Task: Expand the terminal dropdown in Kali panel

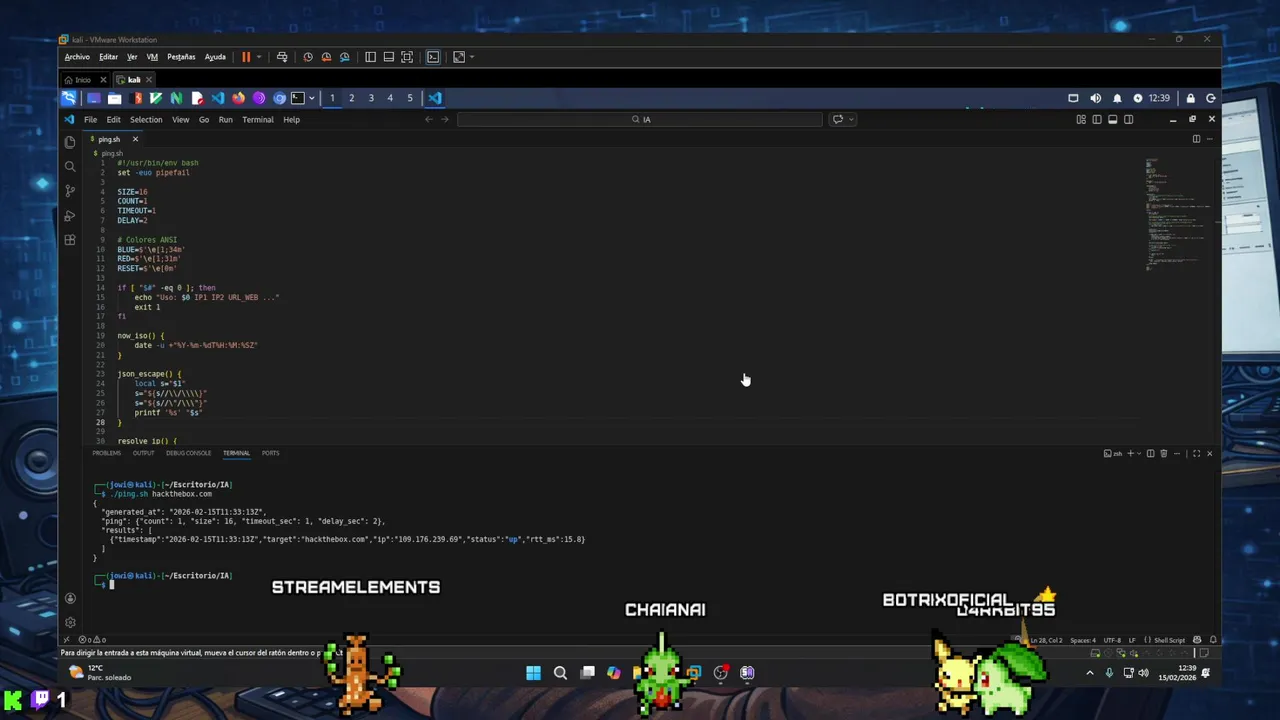Action: tap(311, 98)
